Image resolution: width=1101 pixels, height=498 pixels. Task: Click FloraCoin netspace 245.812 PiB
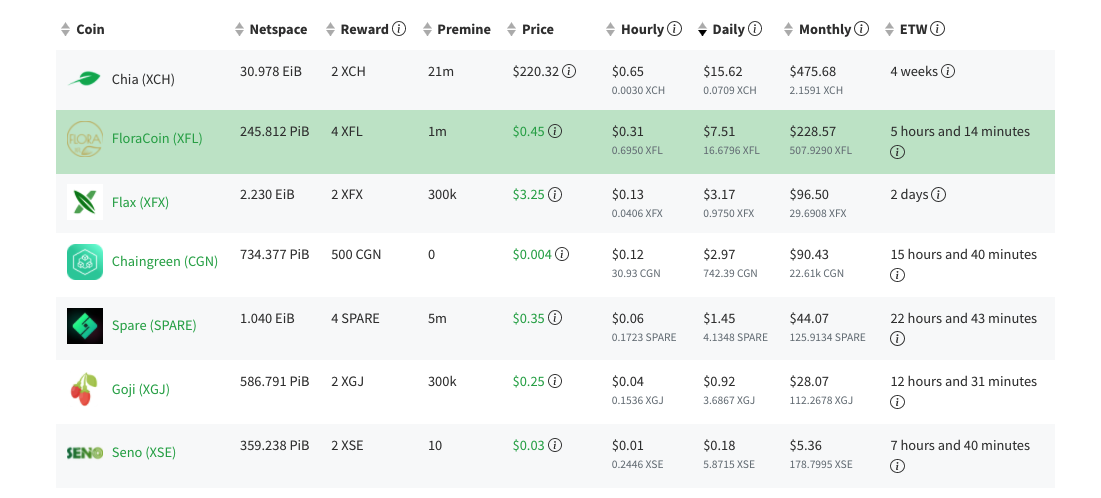tap(275, 131)
